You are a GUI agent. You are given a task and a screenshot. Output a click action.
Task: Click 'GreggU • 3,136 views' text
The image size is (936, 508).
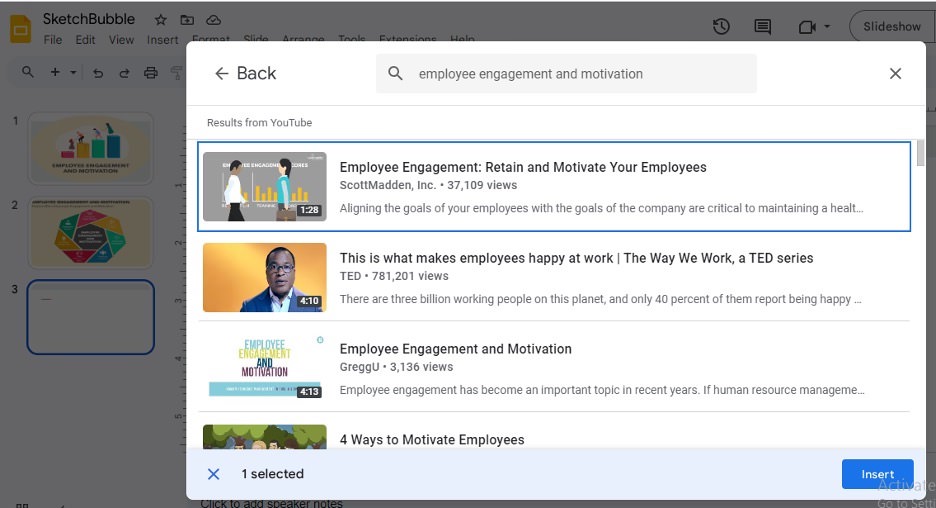(x=396, y=367)
